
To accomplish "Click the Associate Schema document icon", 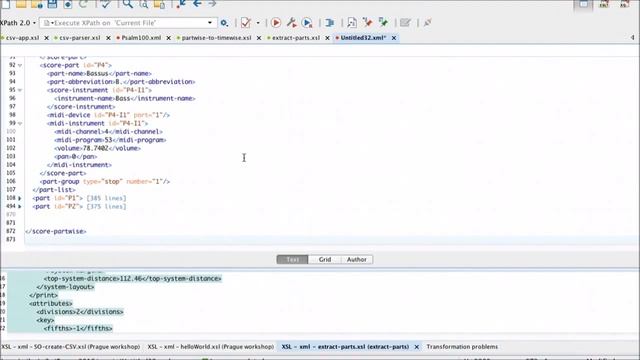I will (352, 23).
